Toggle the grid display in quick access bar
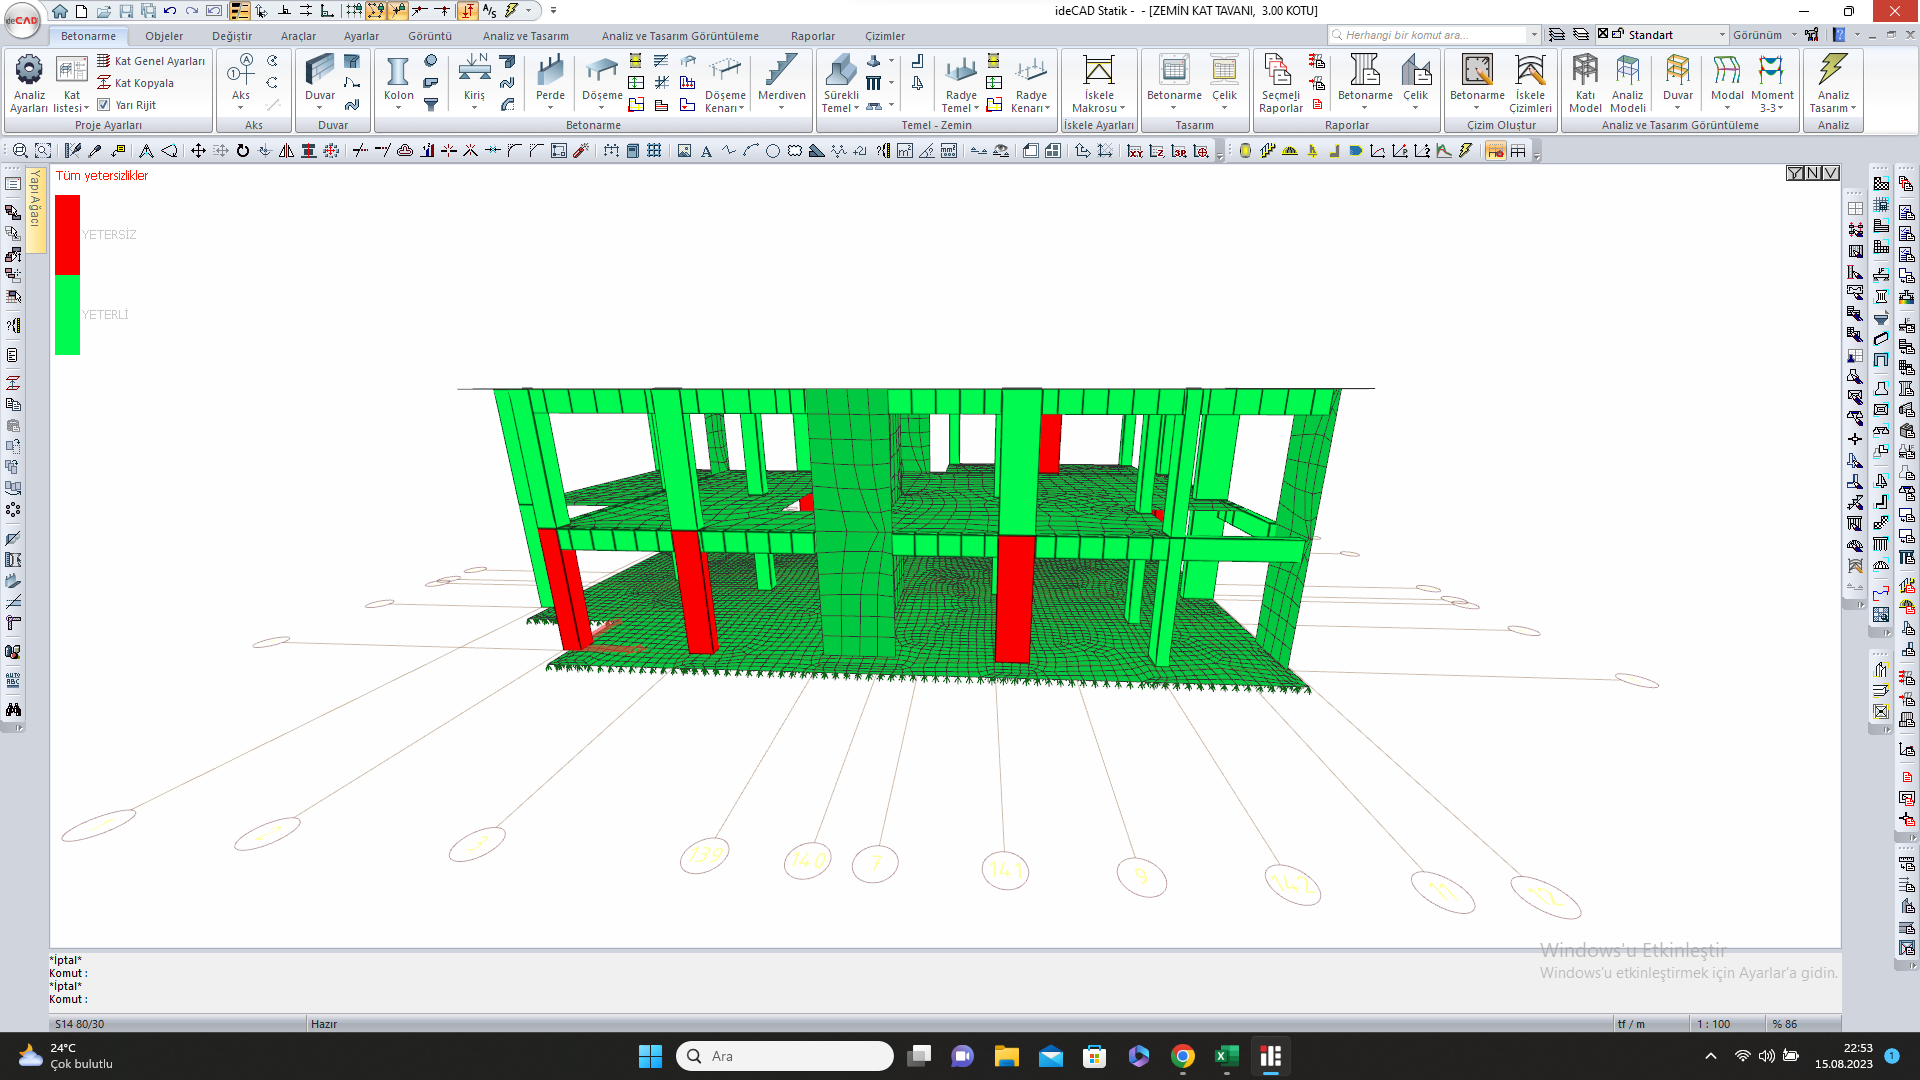Viewport: 1920px width, 1080px height. click(354, 11)
